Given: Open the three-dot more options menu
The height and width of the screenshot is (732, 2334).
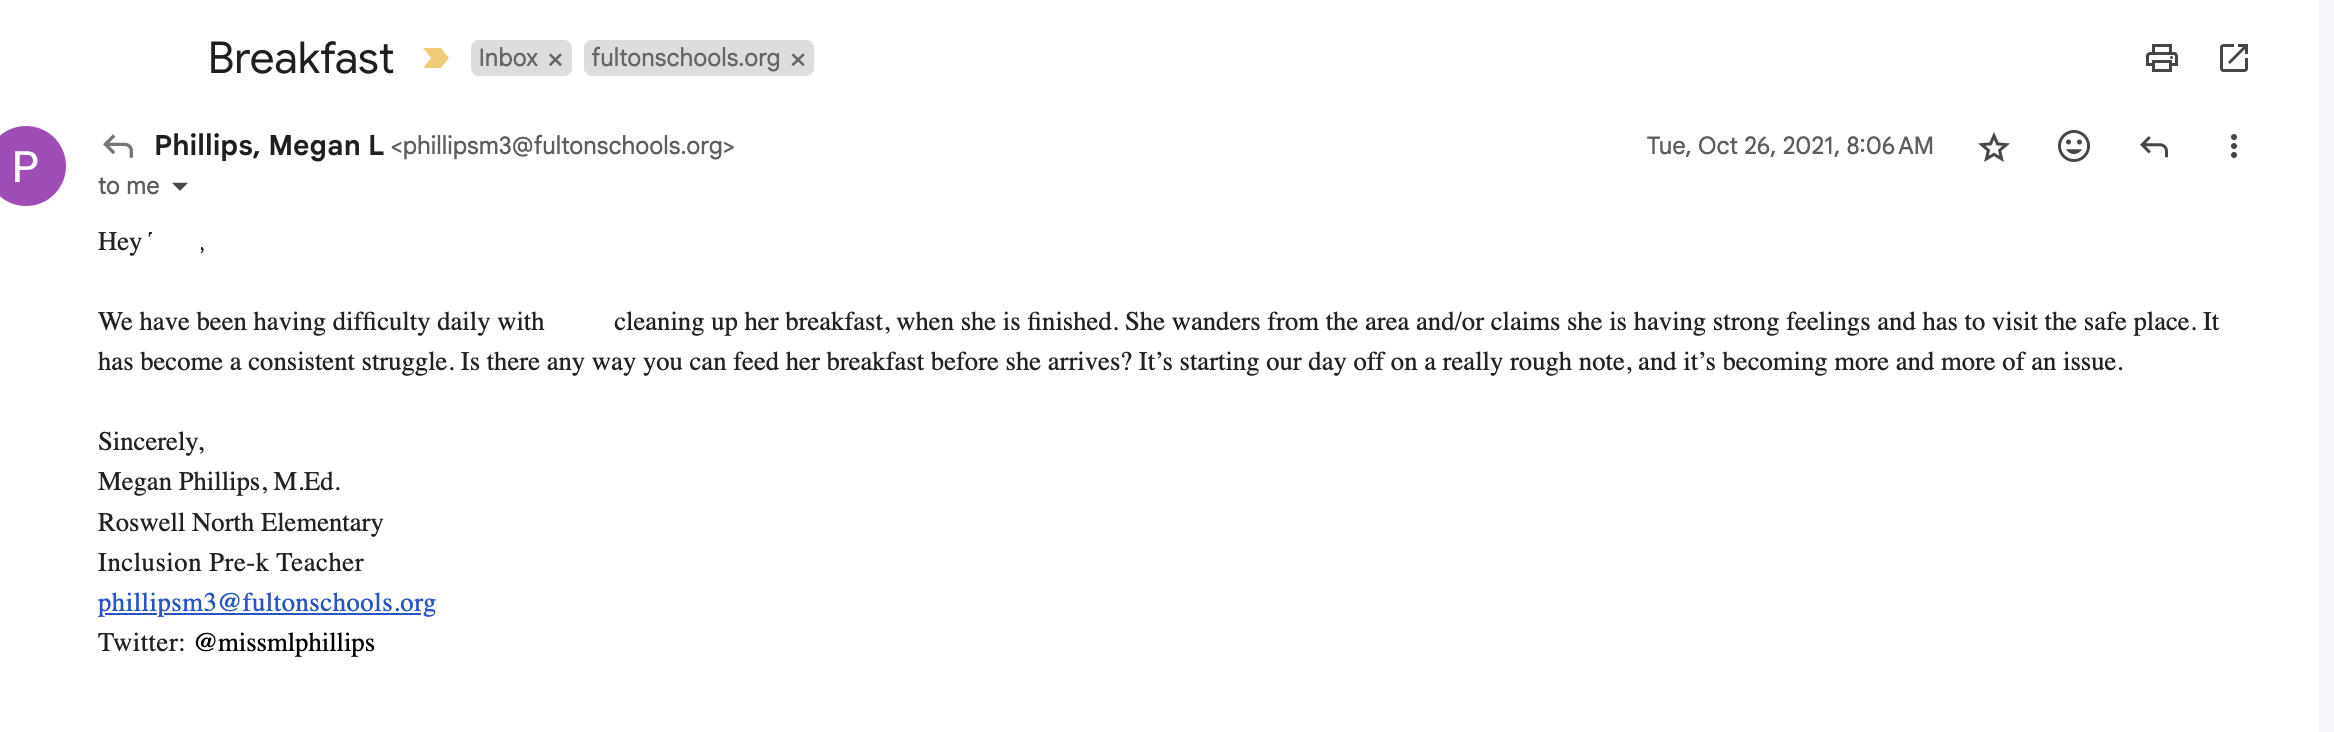Looking at the screenshot, I should [x=2233, y=147].
